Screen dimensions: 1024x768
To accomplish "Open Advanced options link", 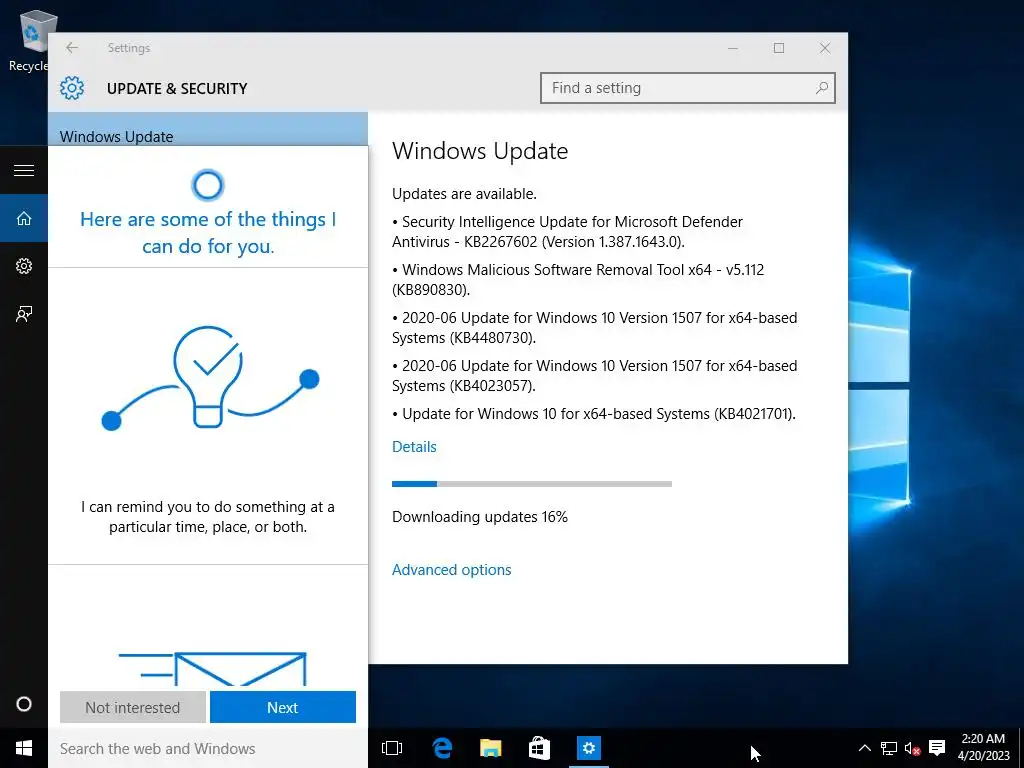I will coord(451,569).
